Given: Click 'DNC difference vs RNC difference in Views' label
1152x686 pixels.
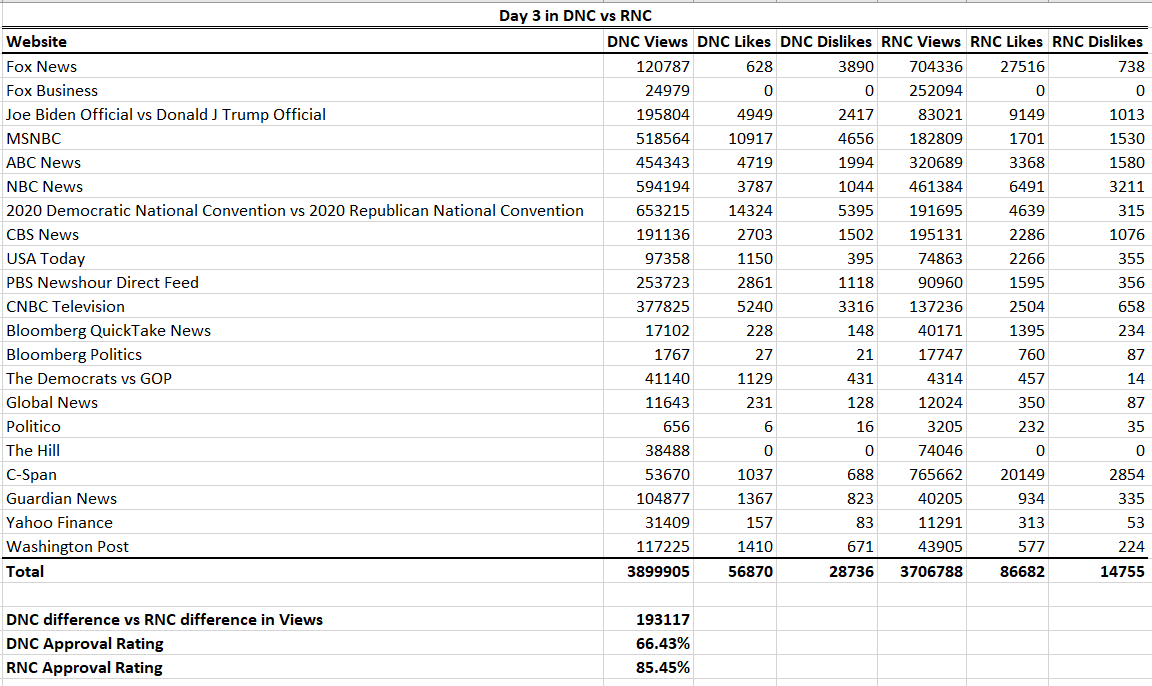Looking at the screenshot, I should click(x=303, y=619).
